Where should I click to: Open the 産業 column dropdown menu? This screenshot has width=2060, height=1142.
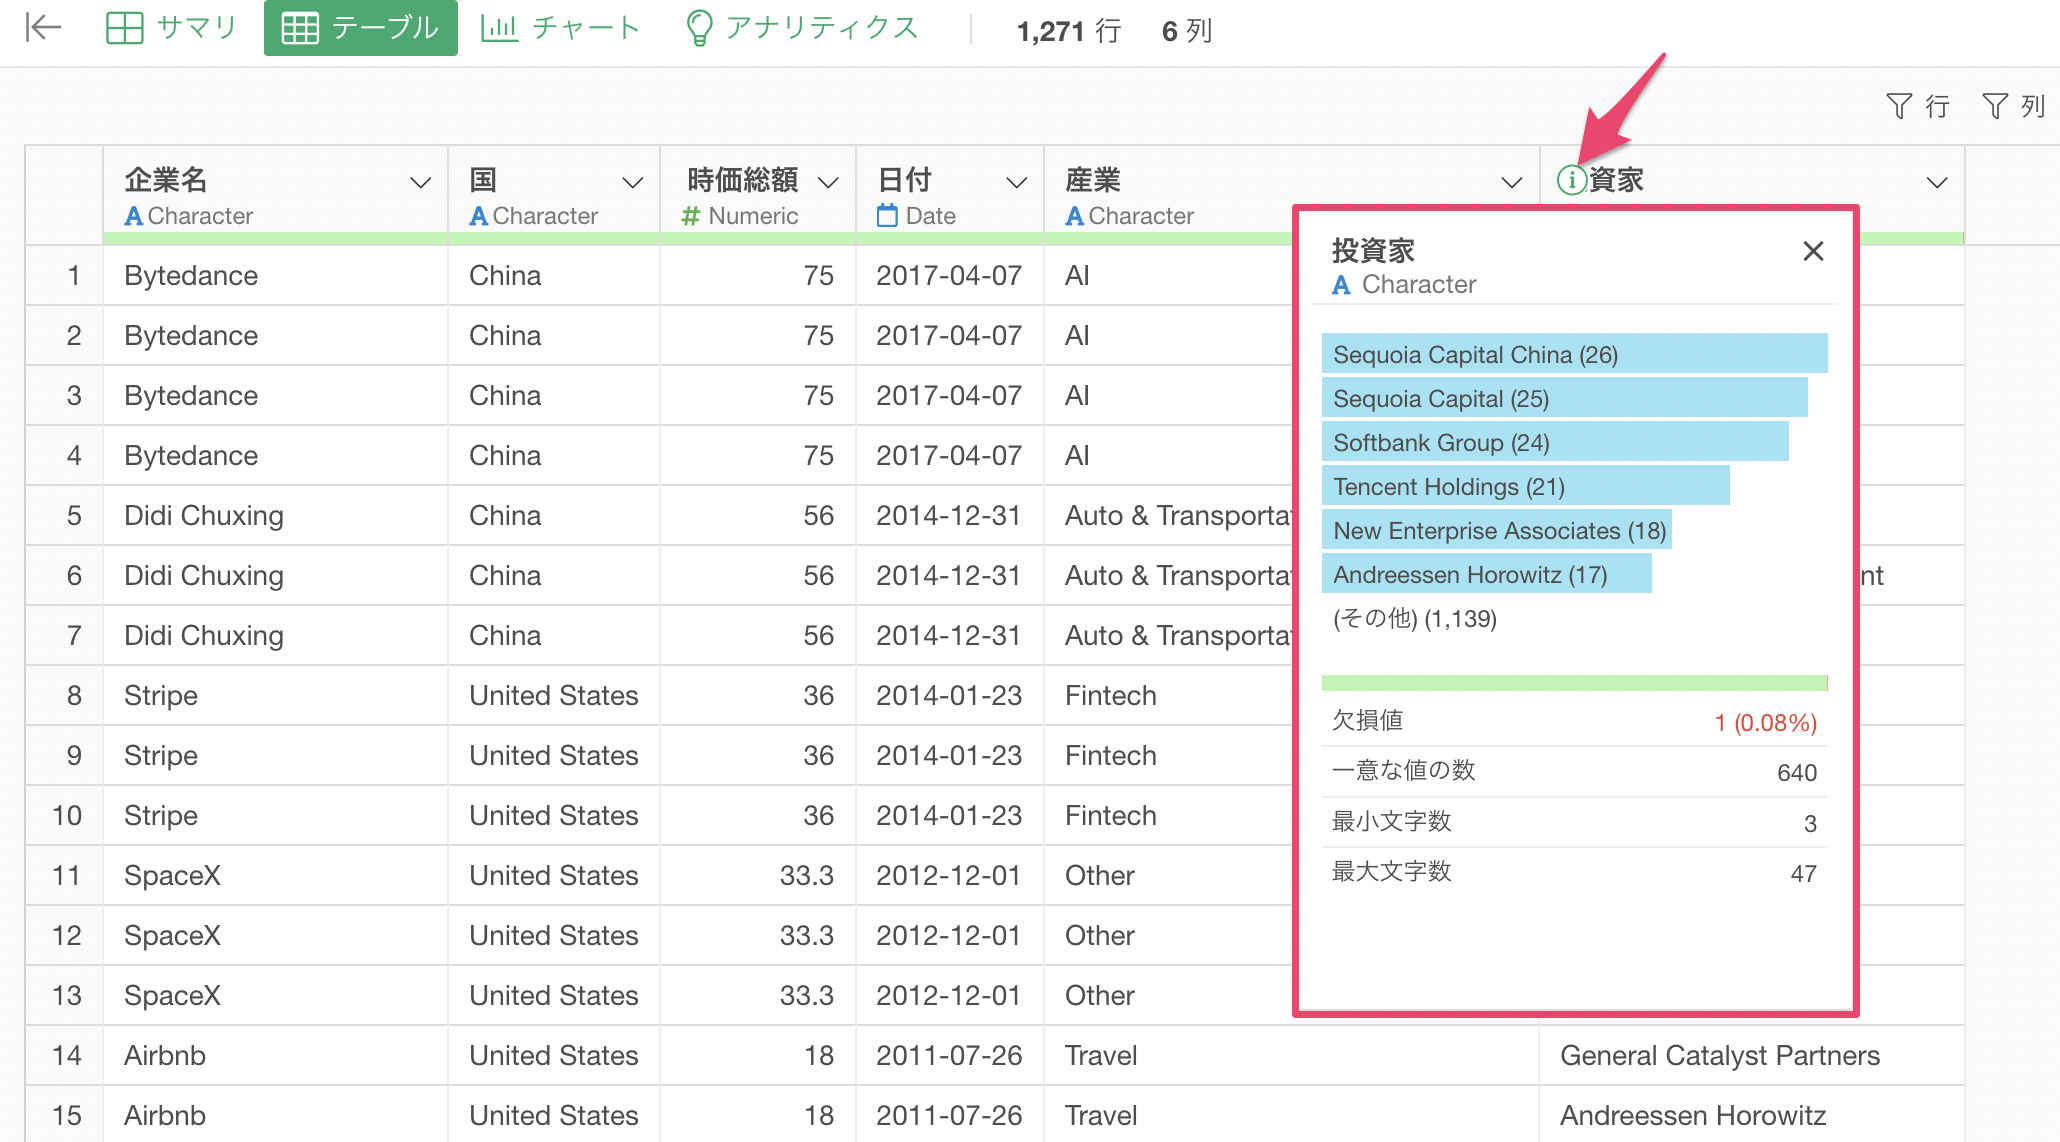[x=1512, y=183]
